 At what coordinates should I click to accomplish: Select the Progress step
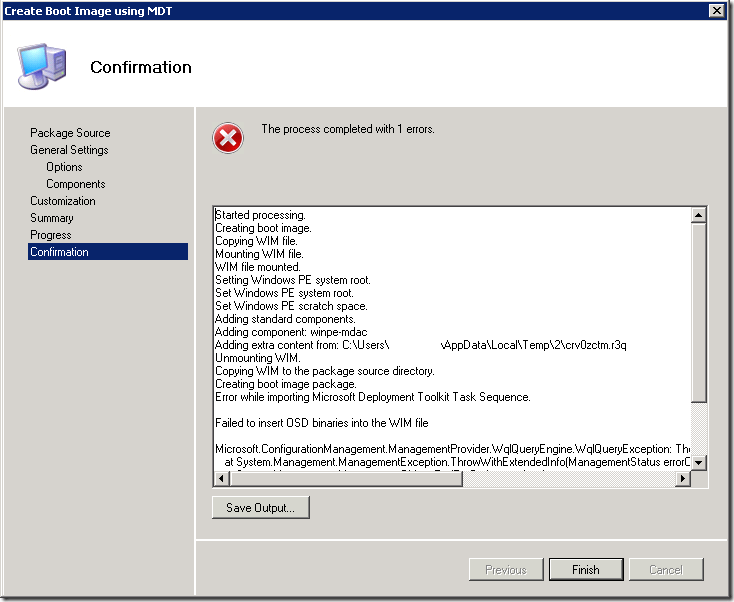pyautogui.click(x=51, y=235)
